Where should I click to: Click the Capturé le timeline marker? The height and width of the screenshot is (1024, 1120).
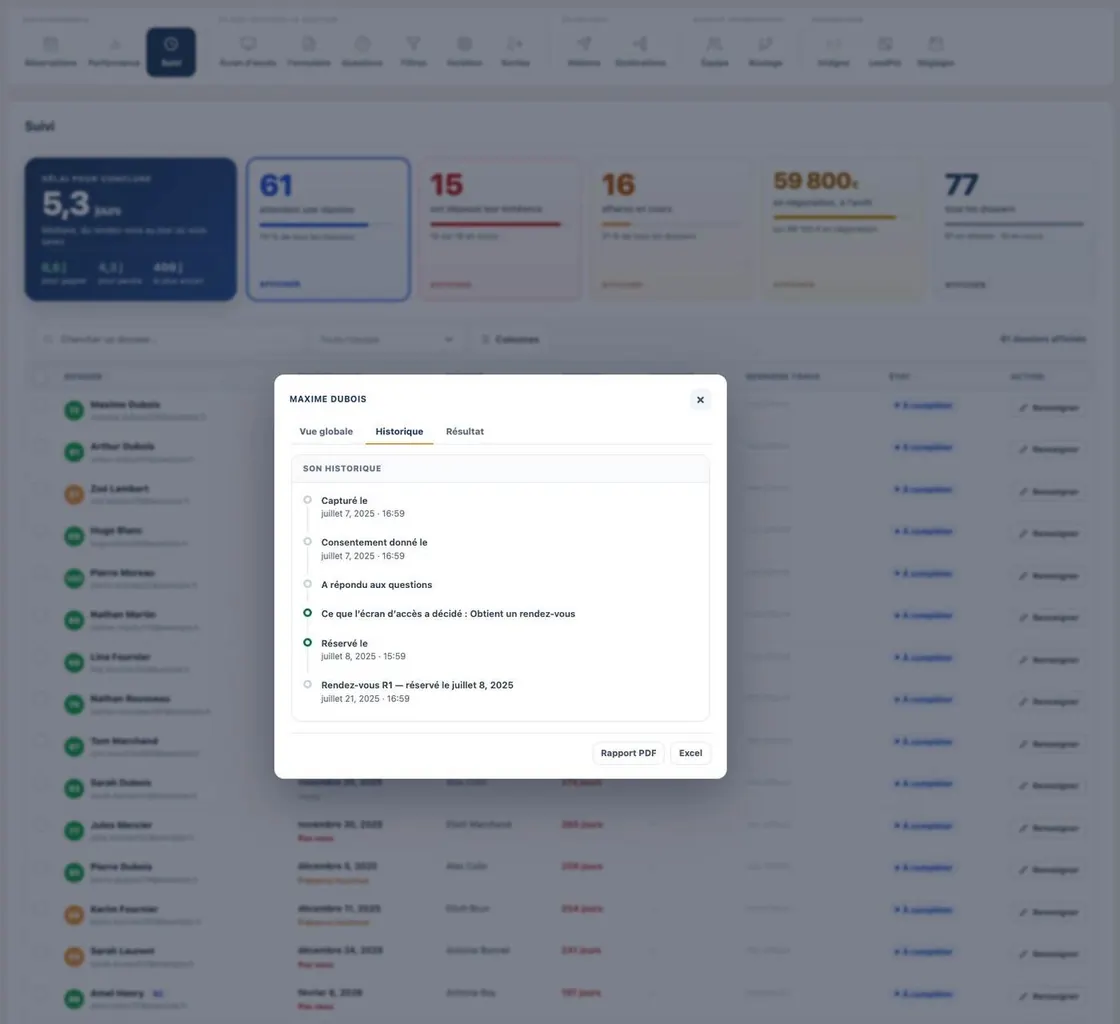pyautogui.click(x=307, y=500)
